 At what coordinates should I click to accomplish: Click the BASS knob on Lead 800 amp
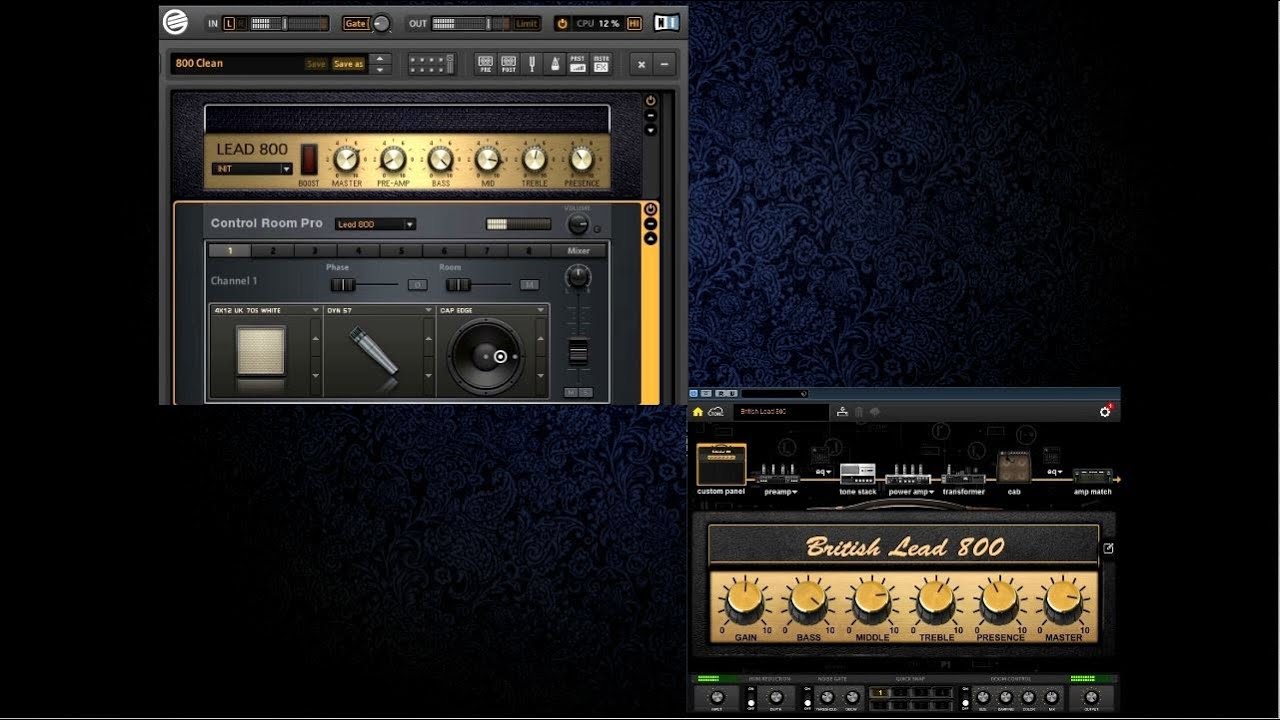(x=440, y=159)
